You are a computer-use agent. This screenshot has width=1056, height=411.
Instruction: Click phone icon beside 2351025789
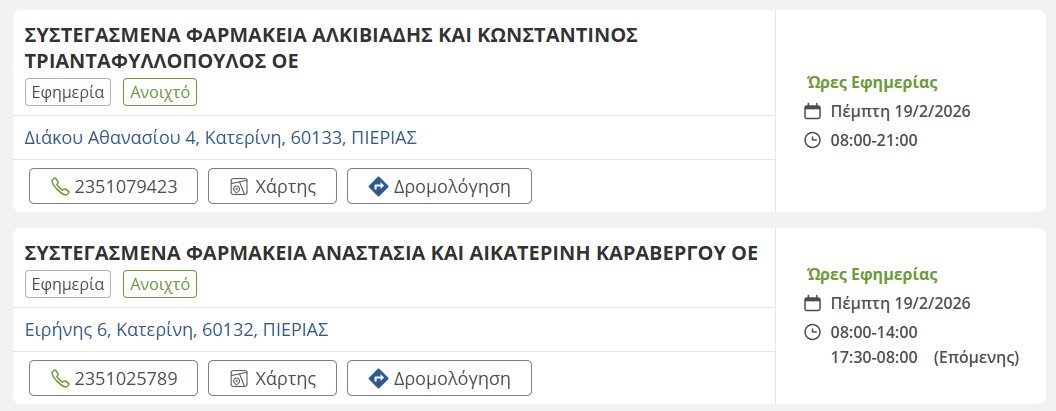[61, 379]
